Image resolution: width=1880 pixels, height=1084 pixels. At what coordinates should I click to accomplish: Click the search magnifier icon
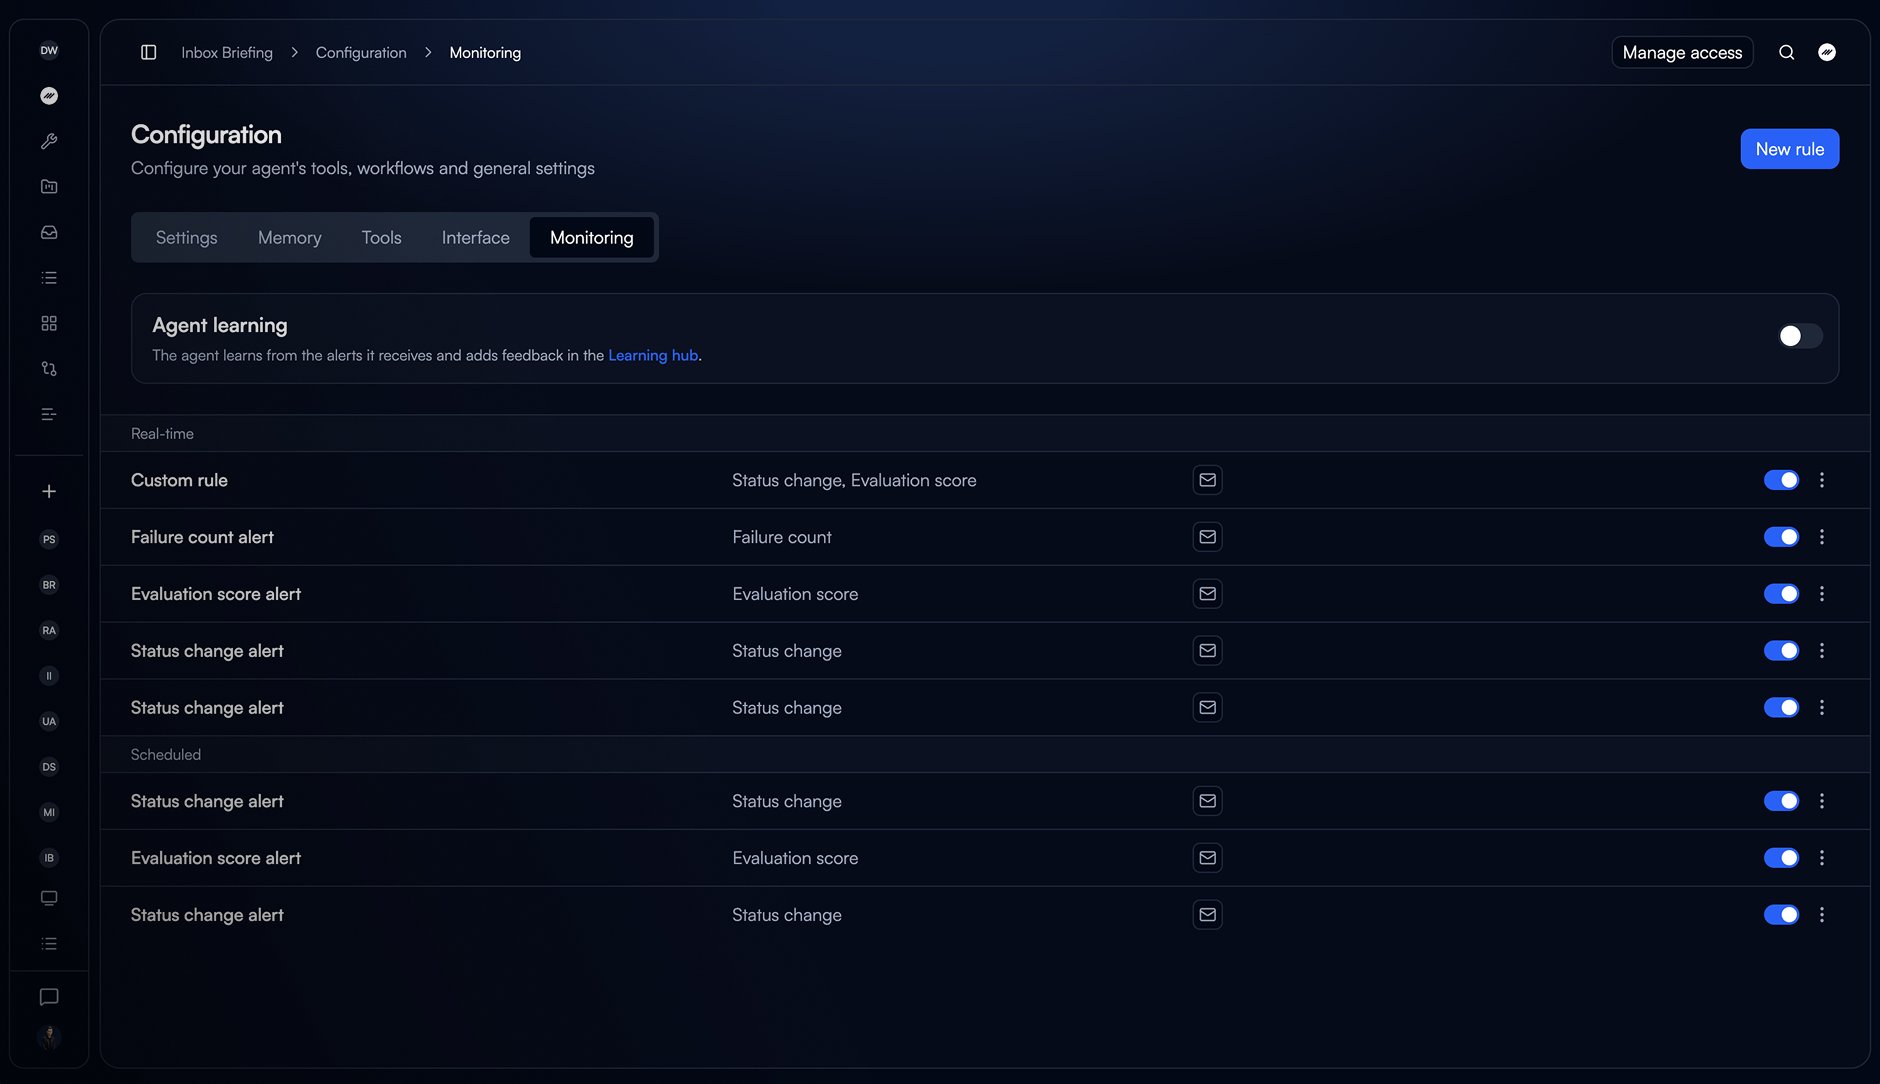1786,52
